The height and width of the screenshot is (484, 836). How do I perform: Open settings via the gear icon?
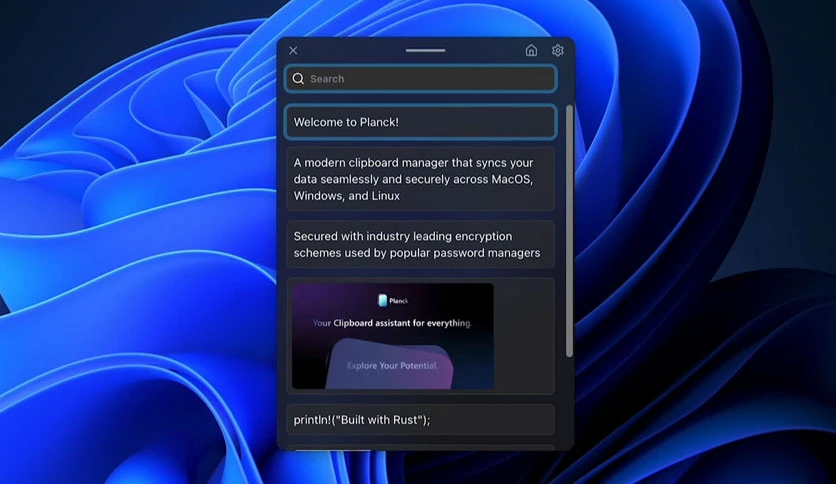pos(558,50)
